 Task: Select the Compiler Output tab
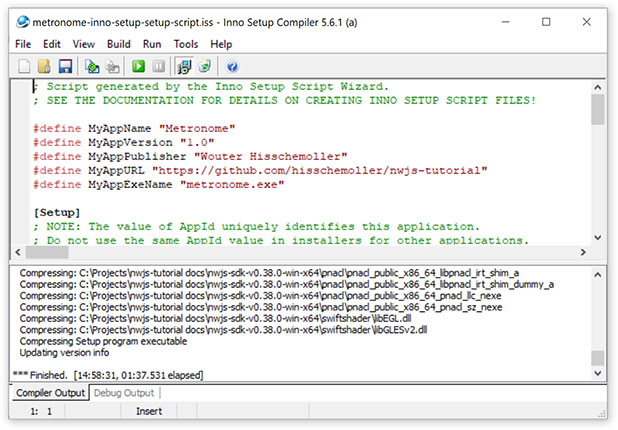coord(49,393)
